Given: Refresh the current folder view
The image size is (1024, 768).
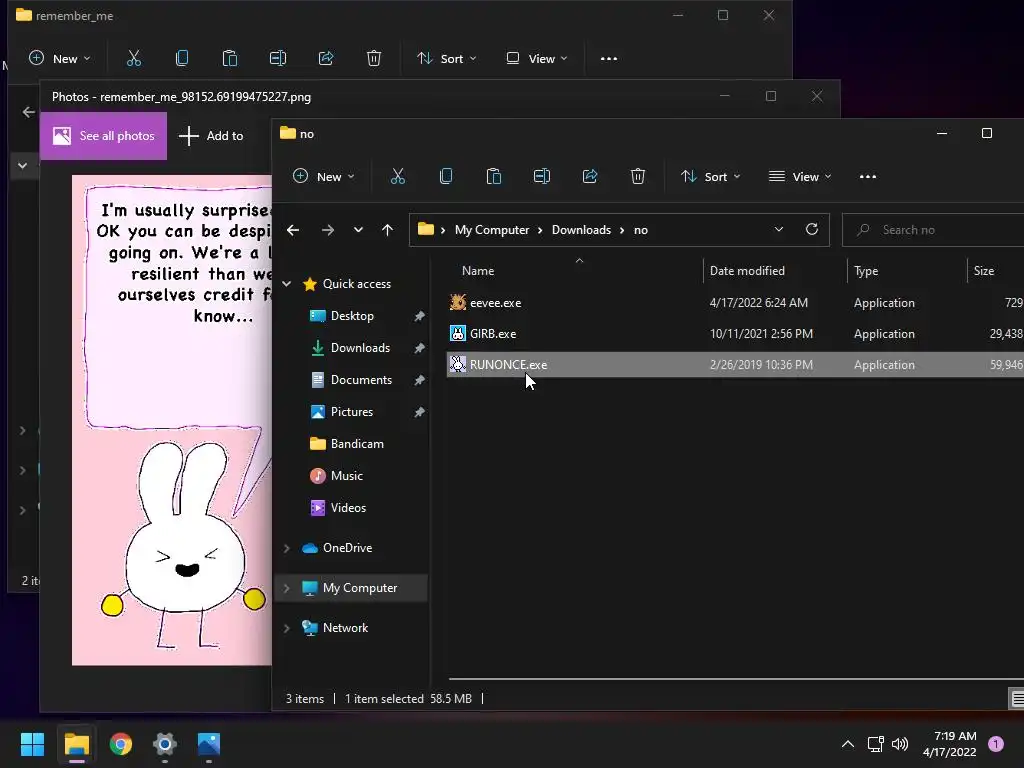Looking at the screenshot, I should pos(812,230).
